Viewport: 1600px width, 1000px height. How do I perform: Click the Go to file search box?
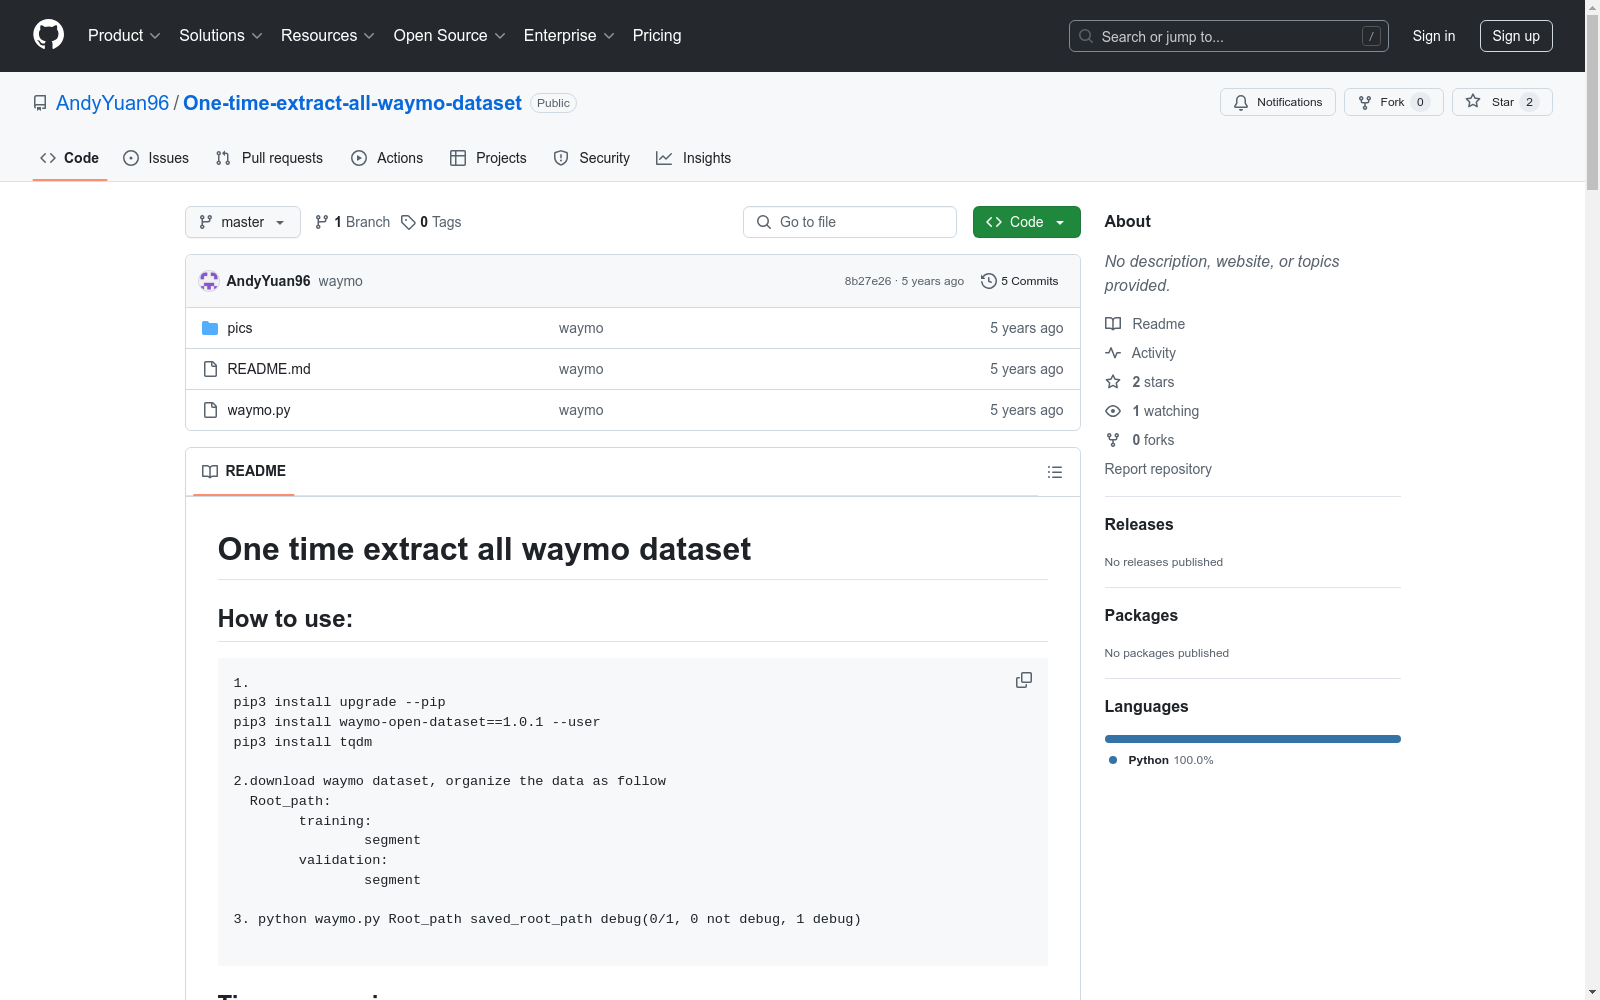click(x=850, y=222)
